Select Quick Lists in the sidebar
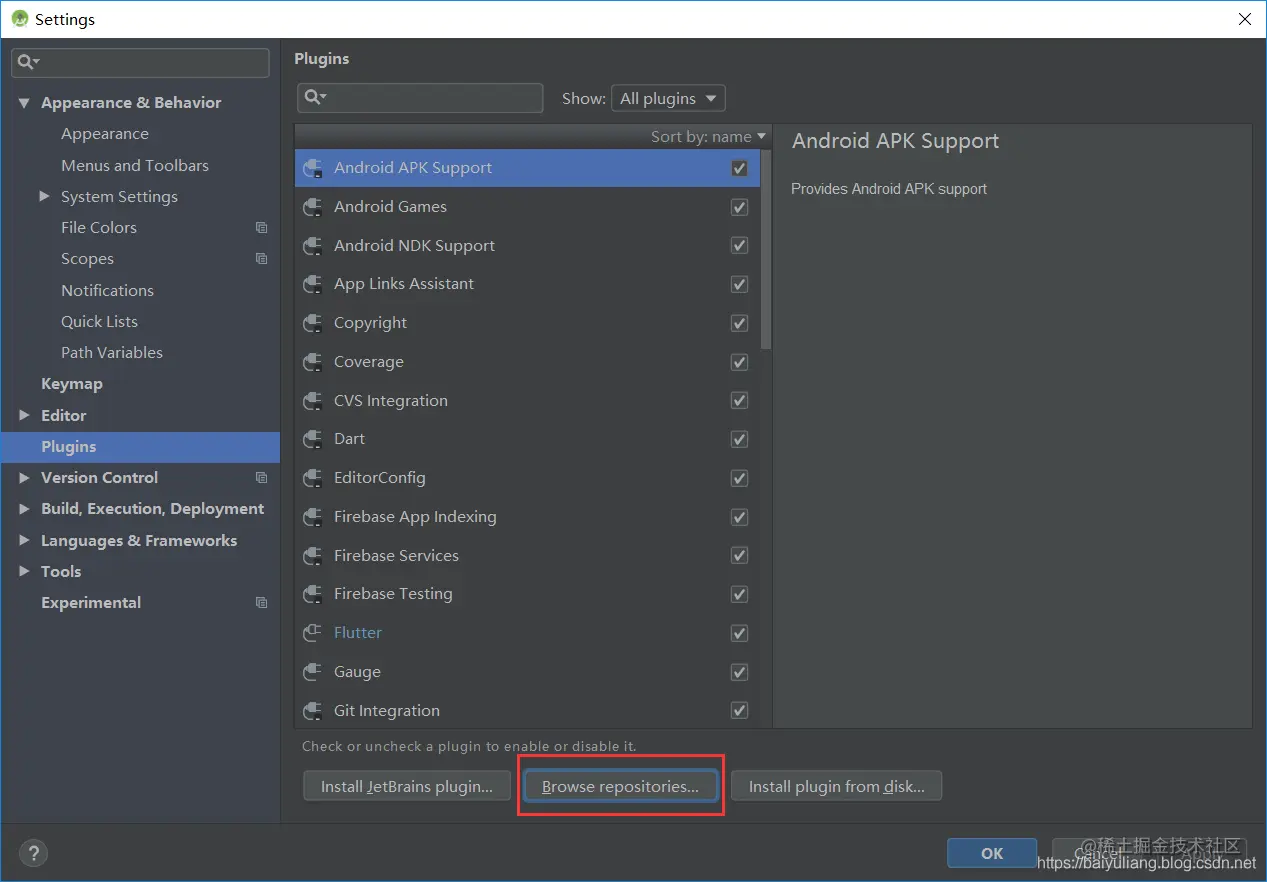1267x882 pixels. pos(99,321)
